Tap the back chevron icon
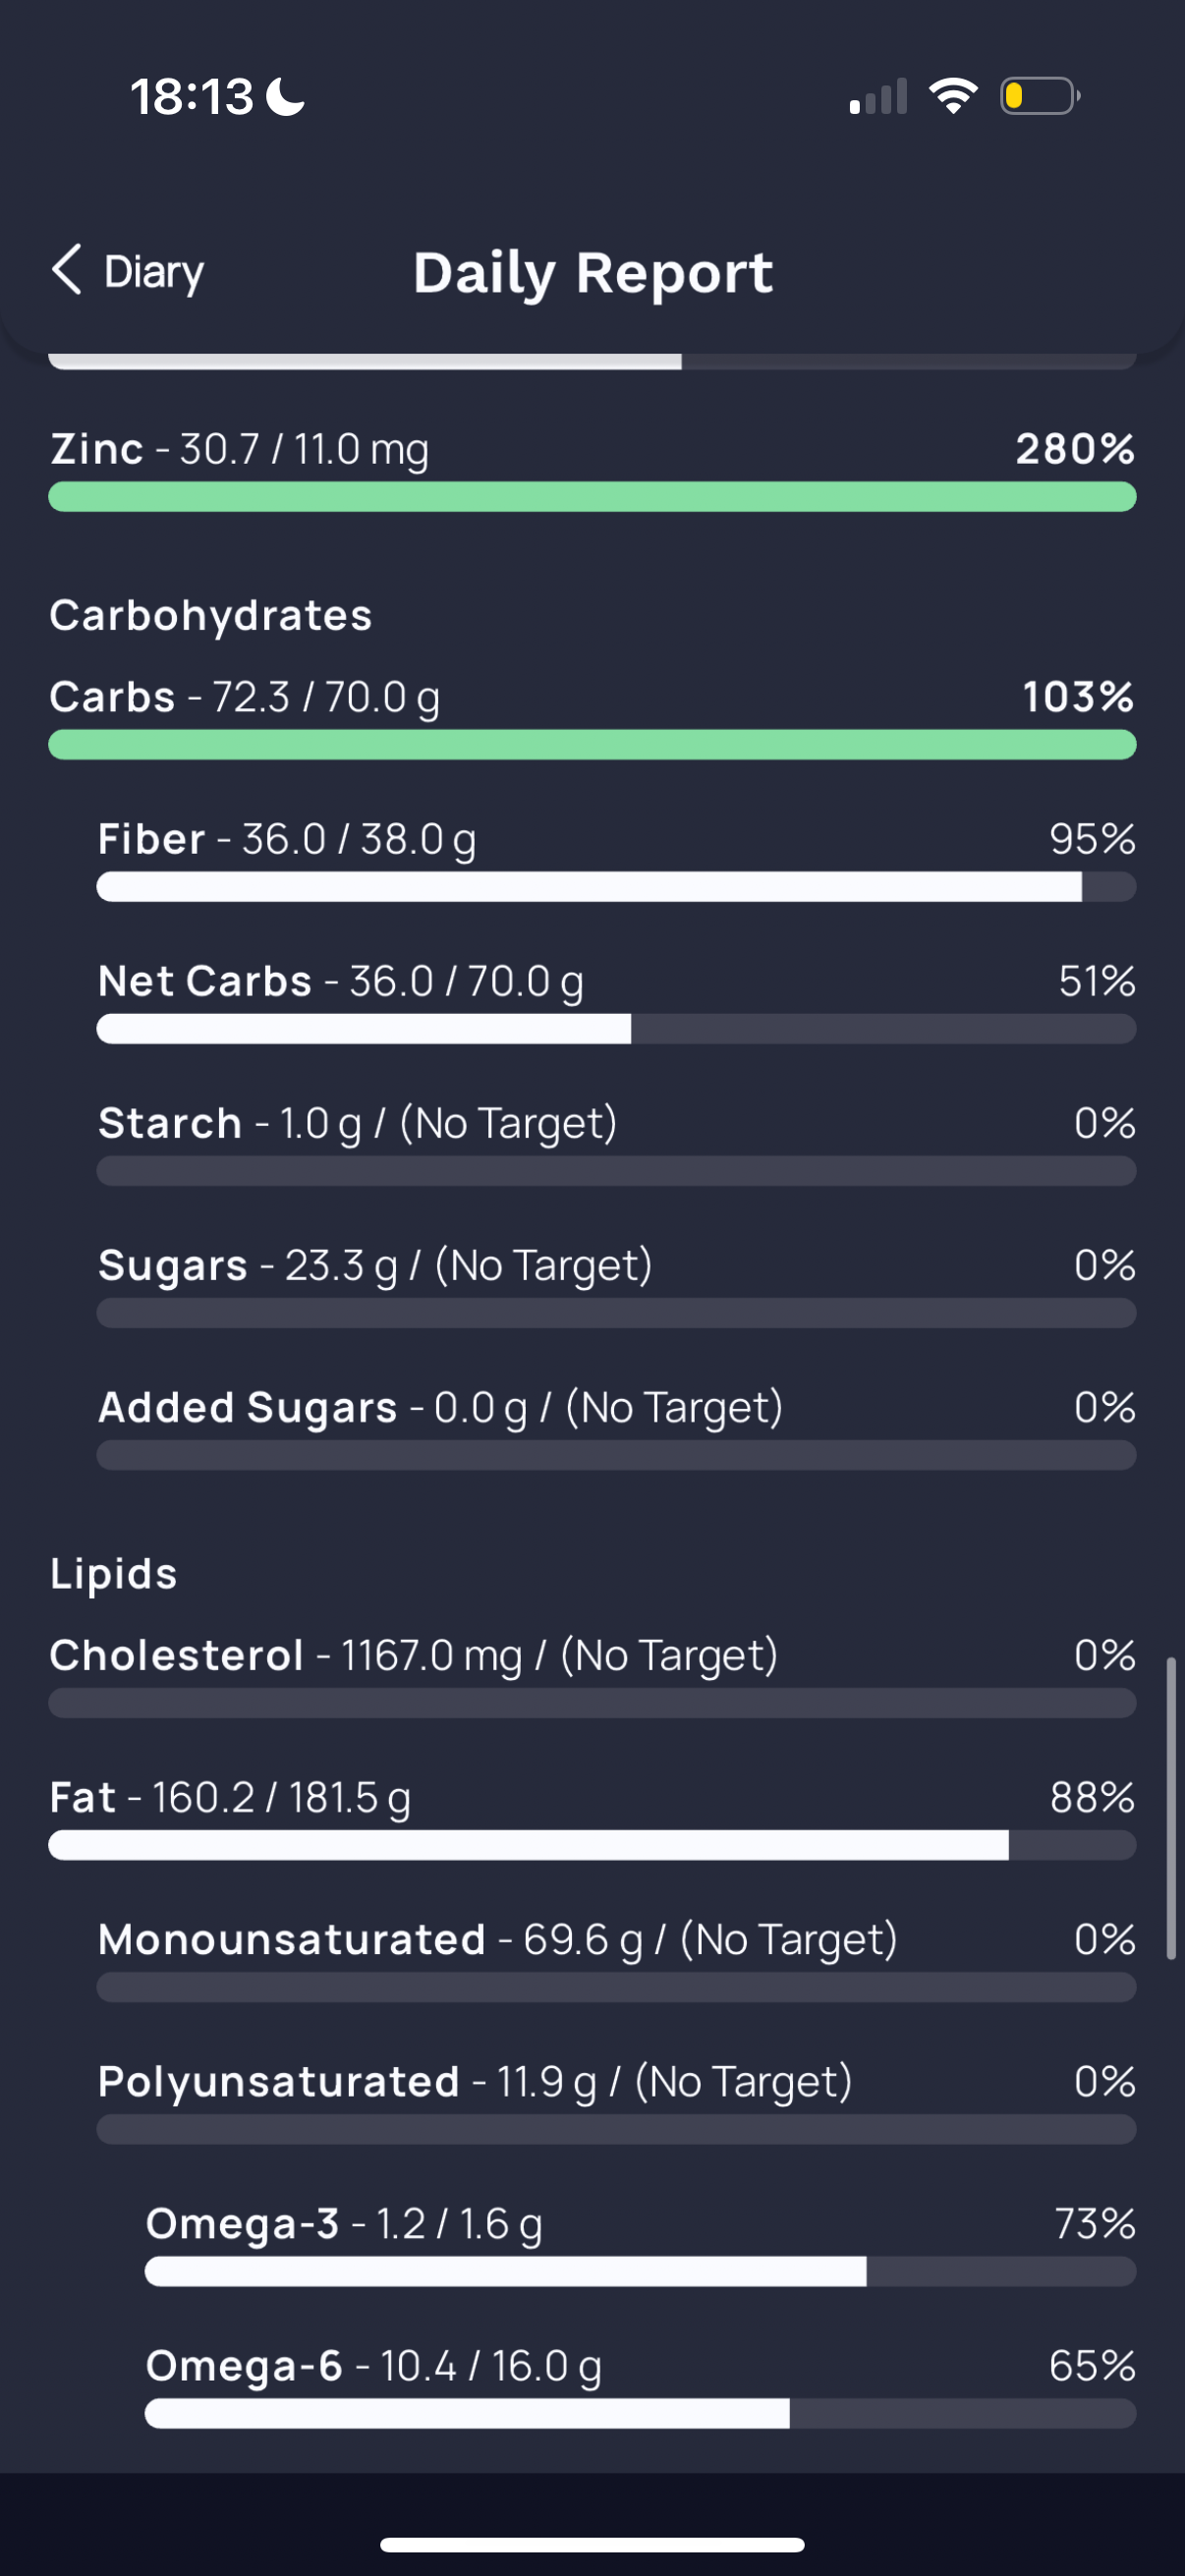Image resolution: width=1185 pixels, height=2576 pixels. [x=66, y=270]
